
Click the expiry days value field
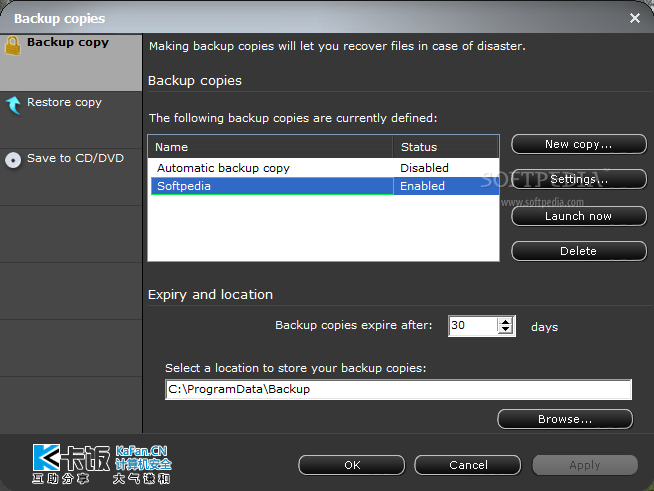[473, 326]
